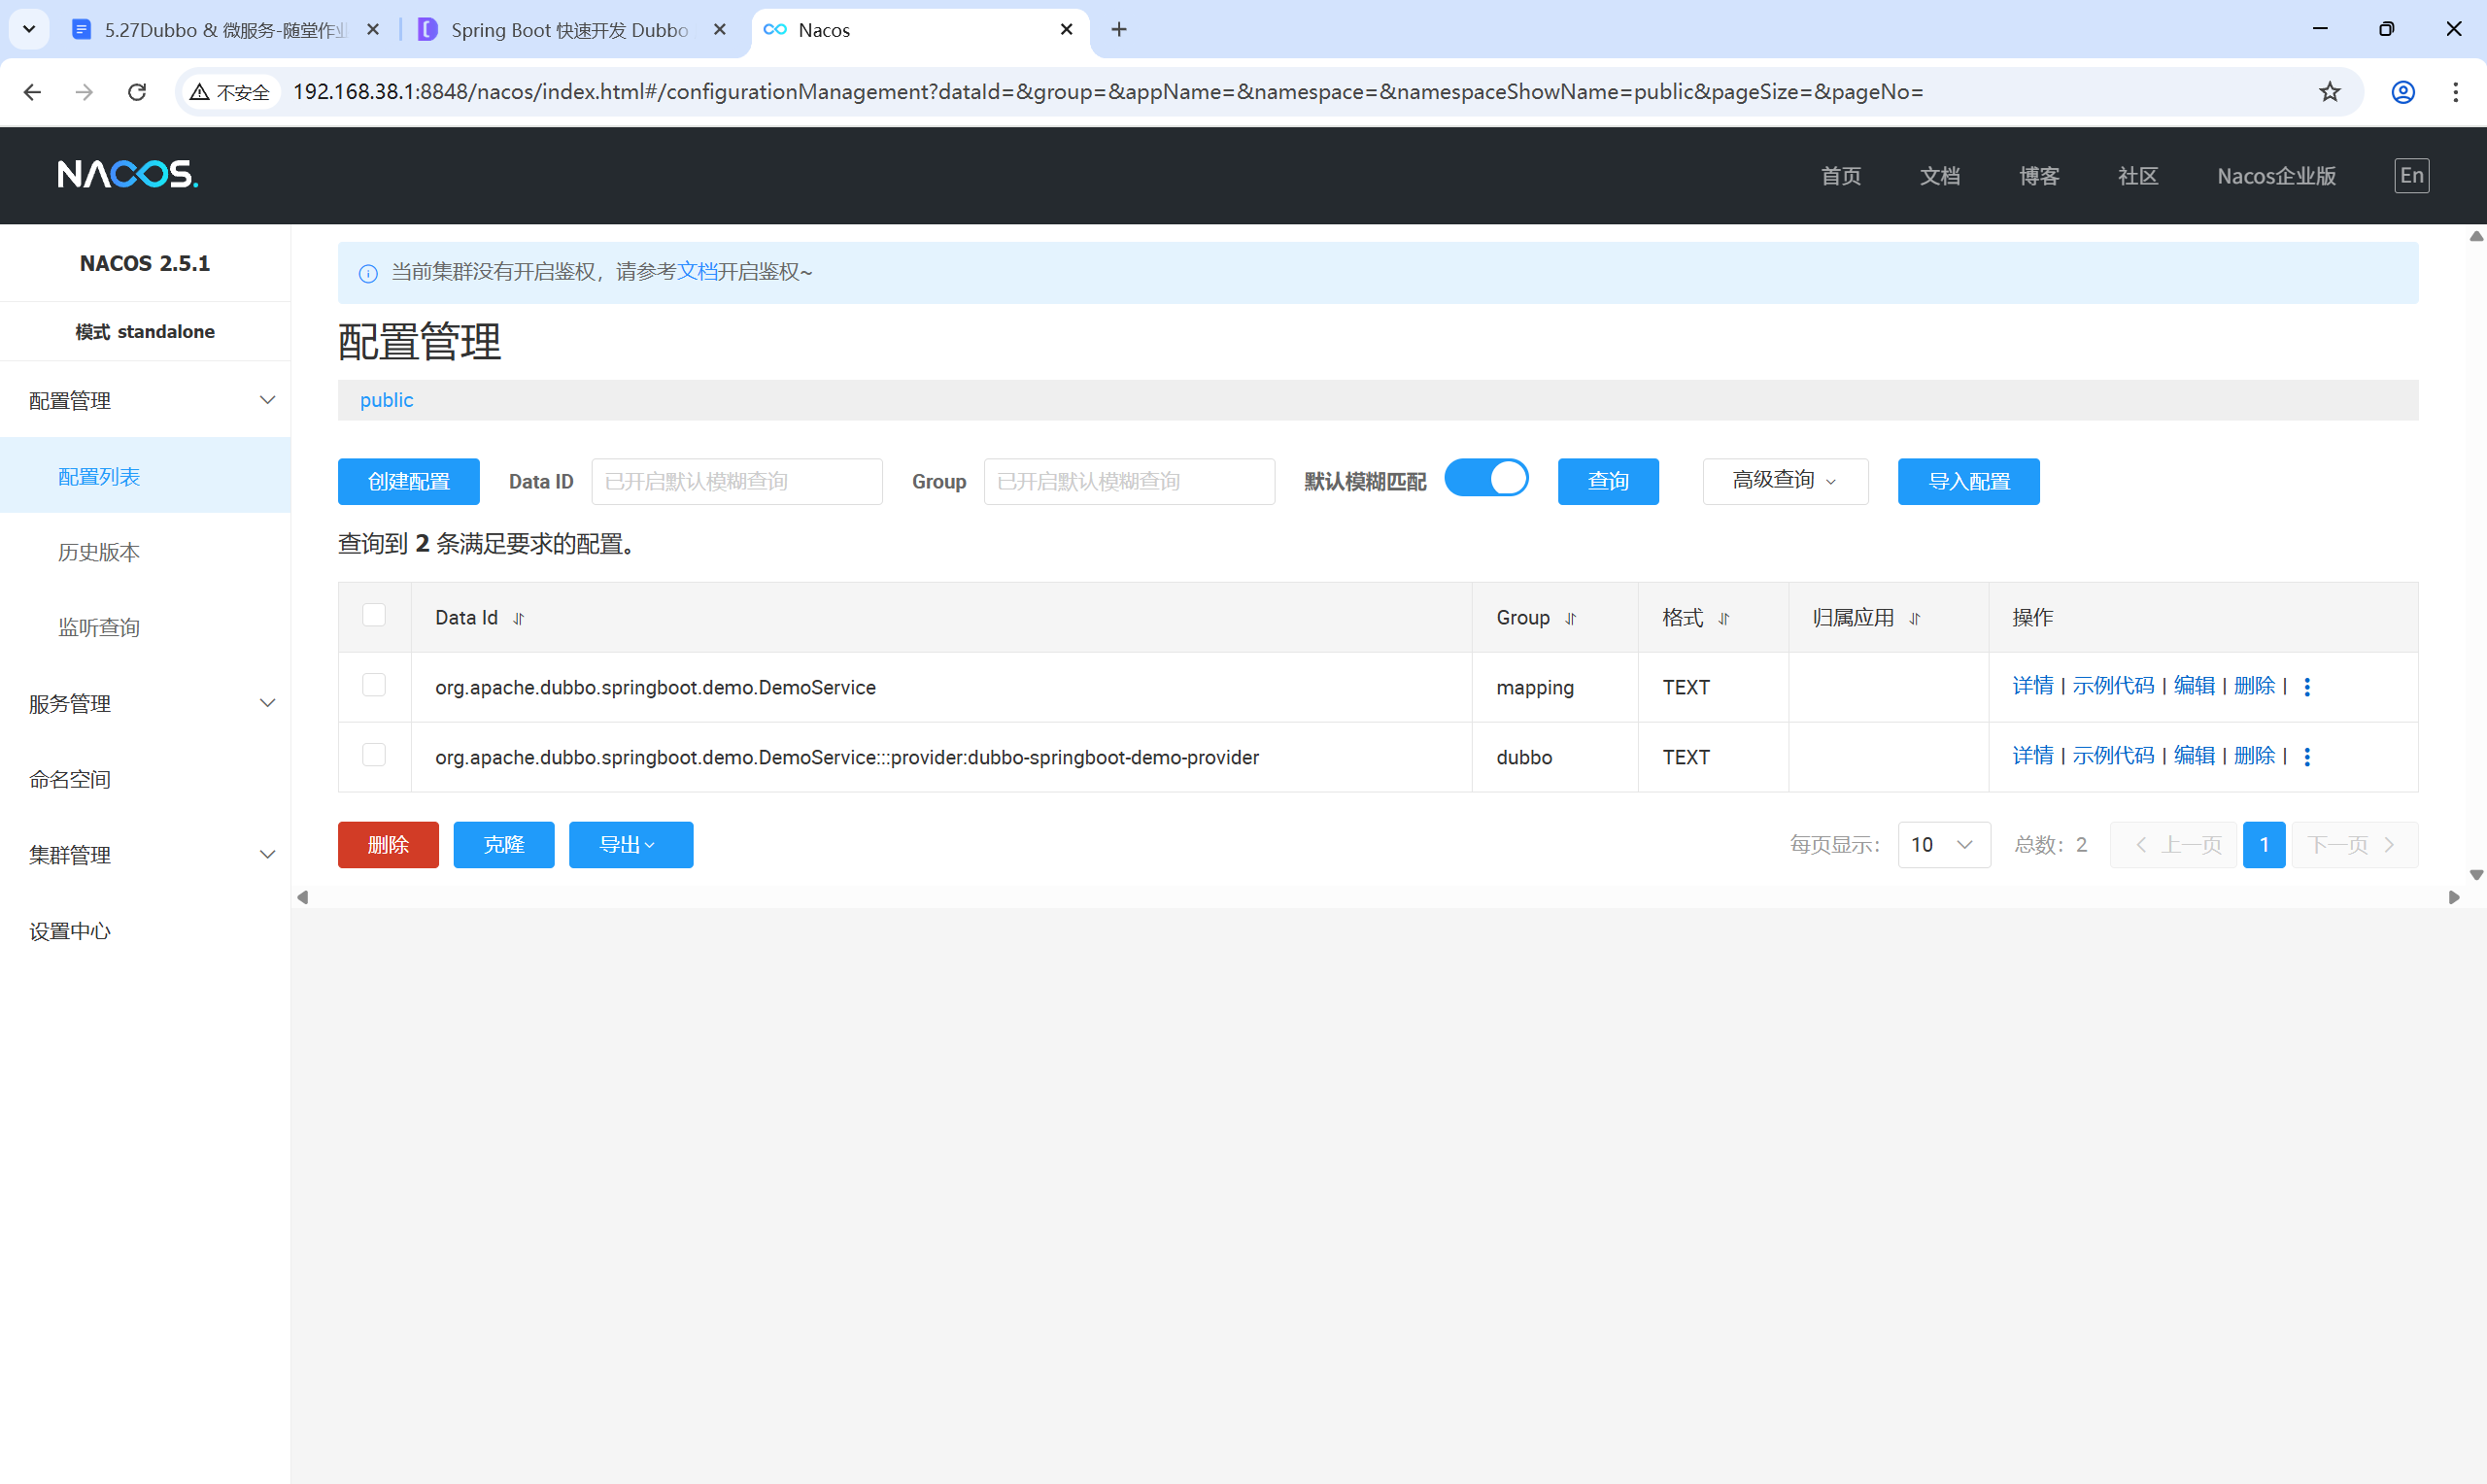Go to page 1 in pagination
Screen dimensions: 2487x1484
pyautogui.click(x=2264, y=845)
